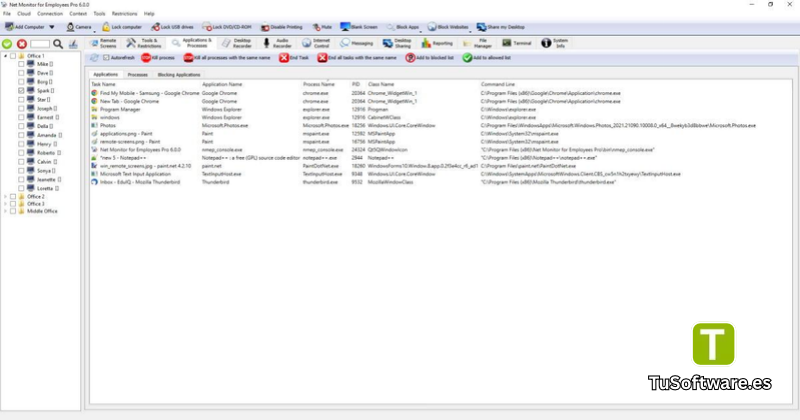Check the Loretta computer checkbox
Screen dimensions: 800x420
tap(21, 188)
